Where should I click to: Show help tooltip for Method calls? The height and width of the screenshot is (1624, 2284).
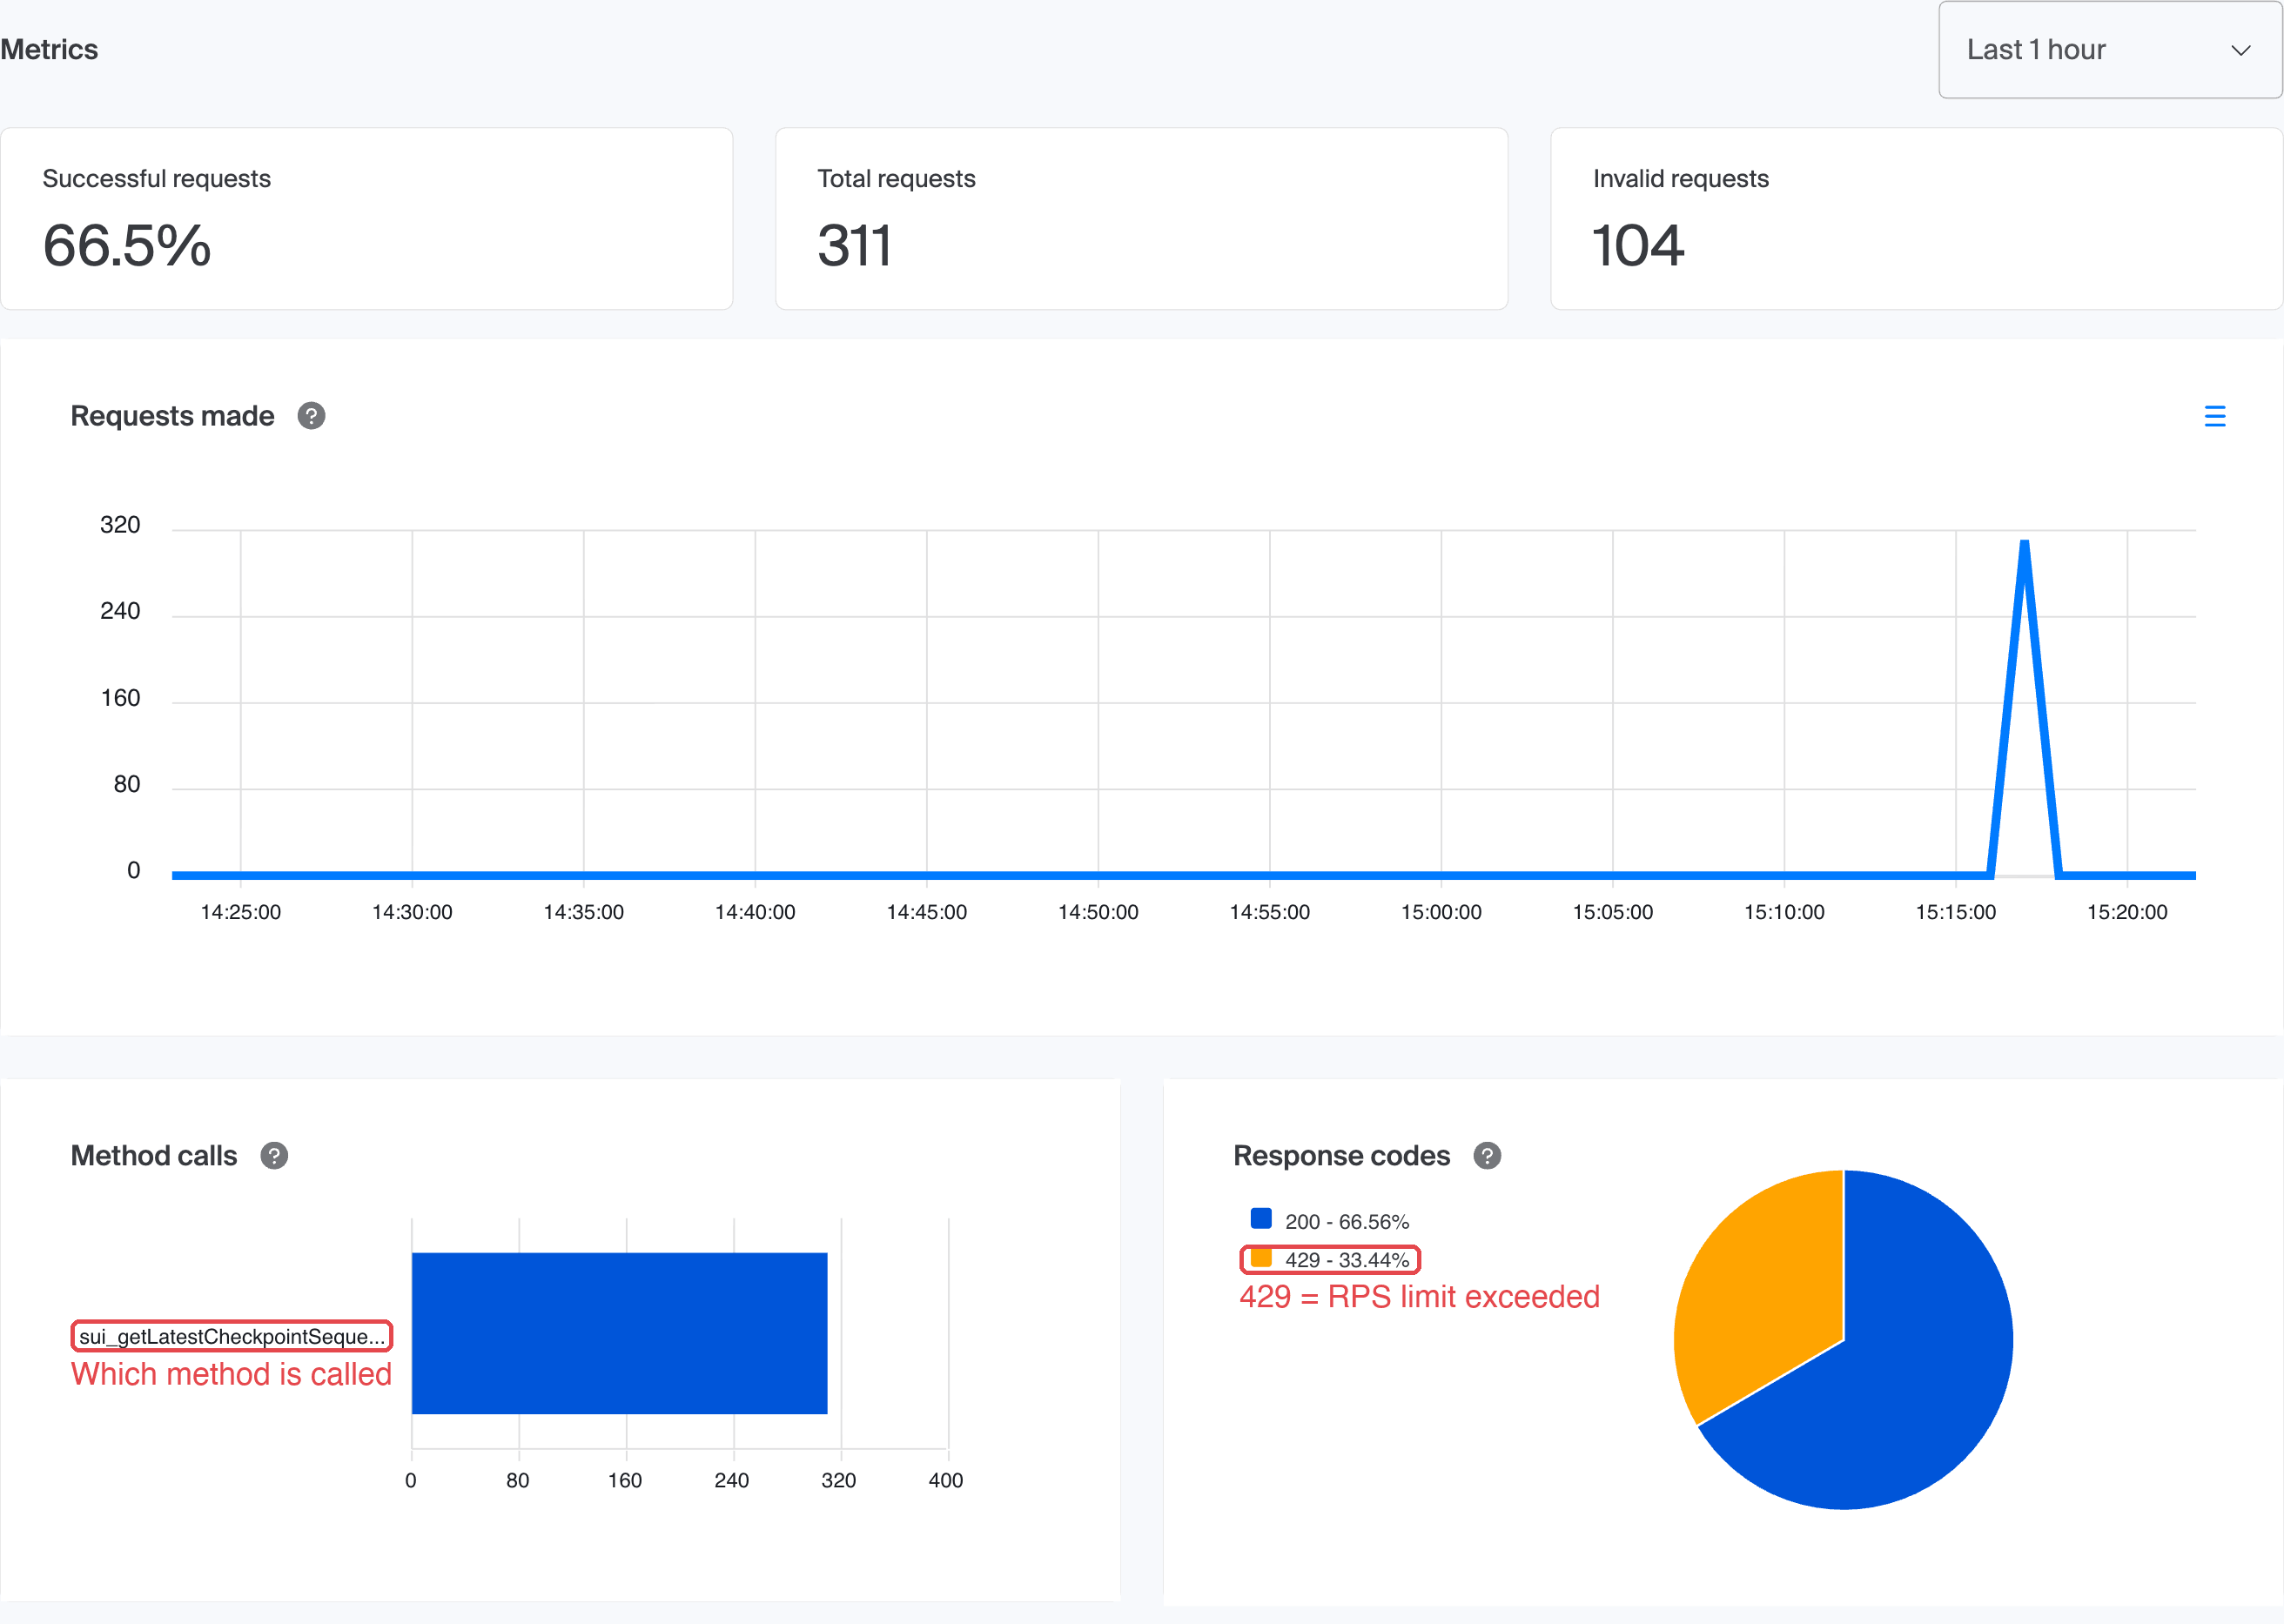274,1156
